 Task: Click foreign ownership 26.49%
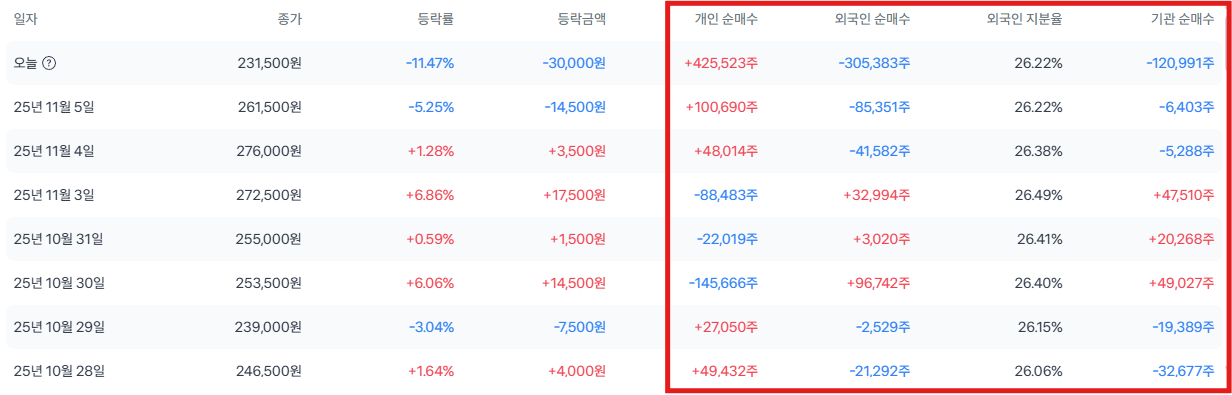click(x=1038, y=195)
